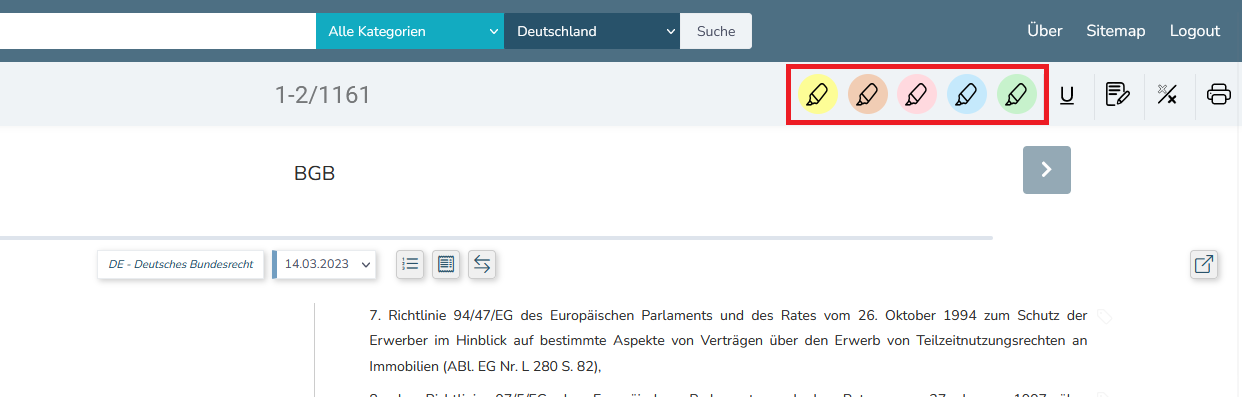Click the BGB document title
1242x397 pixels.
point(314,173)
